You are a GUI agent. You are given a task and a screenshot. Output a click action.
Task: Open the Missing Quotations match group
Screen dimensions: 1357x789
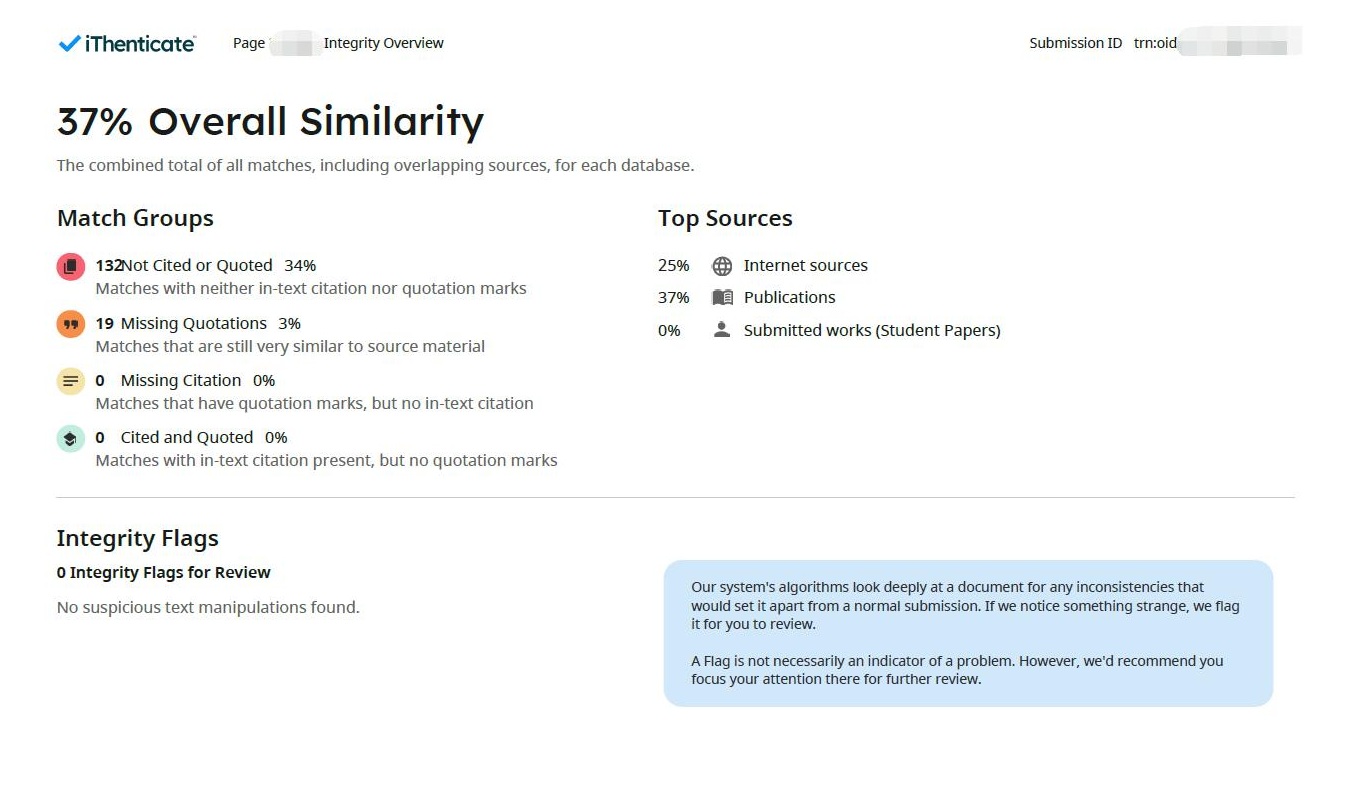pos(194,323)
